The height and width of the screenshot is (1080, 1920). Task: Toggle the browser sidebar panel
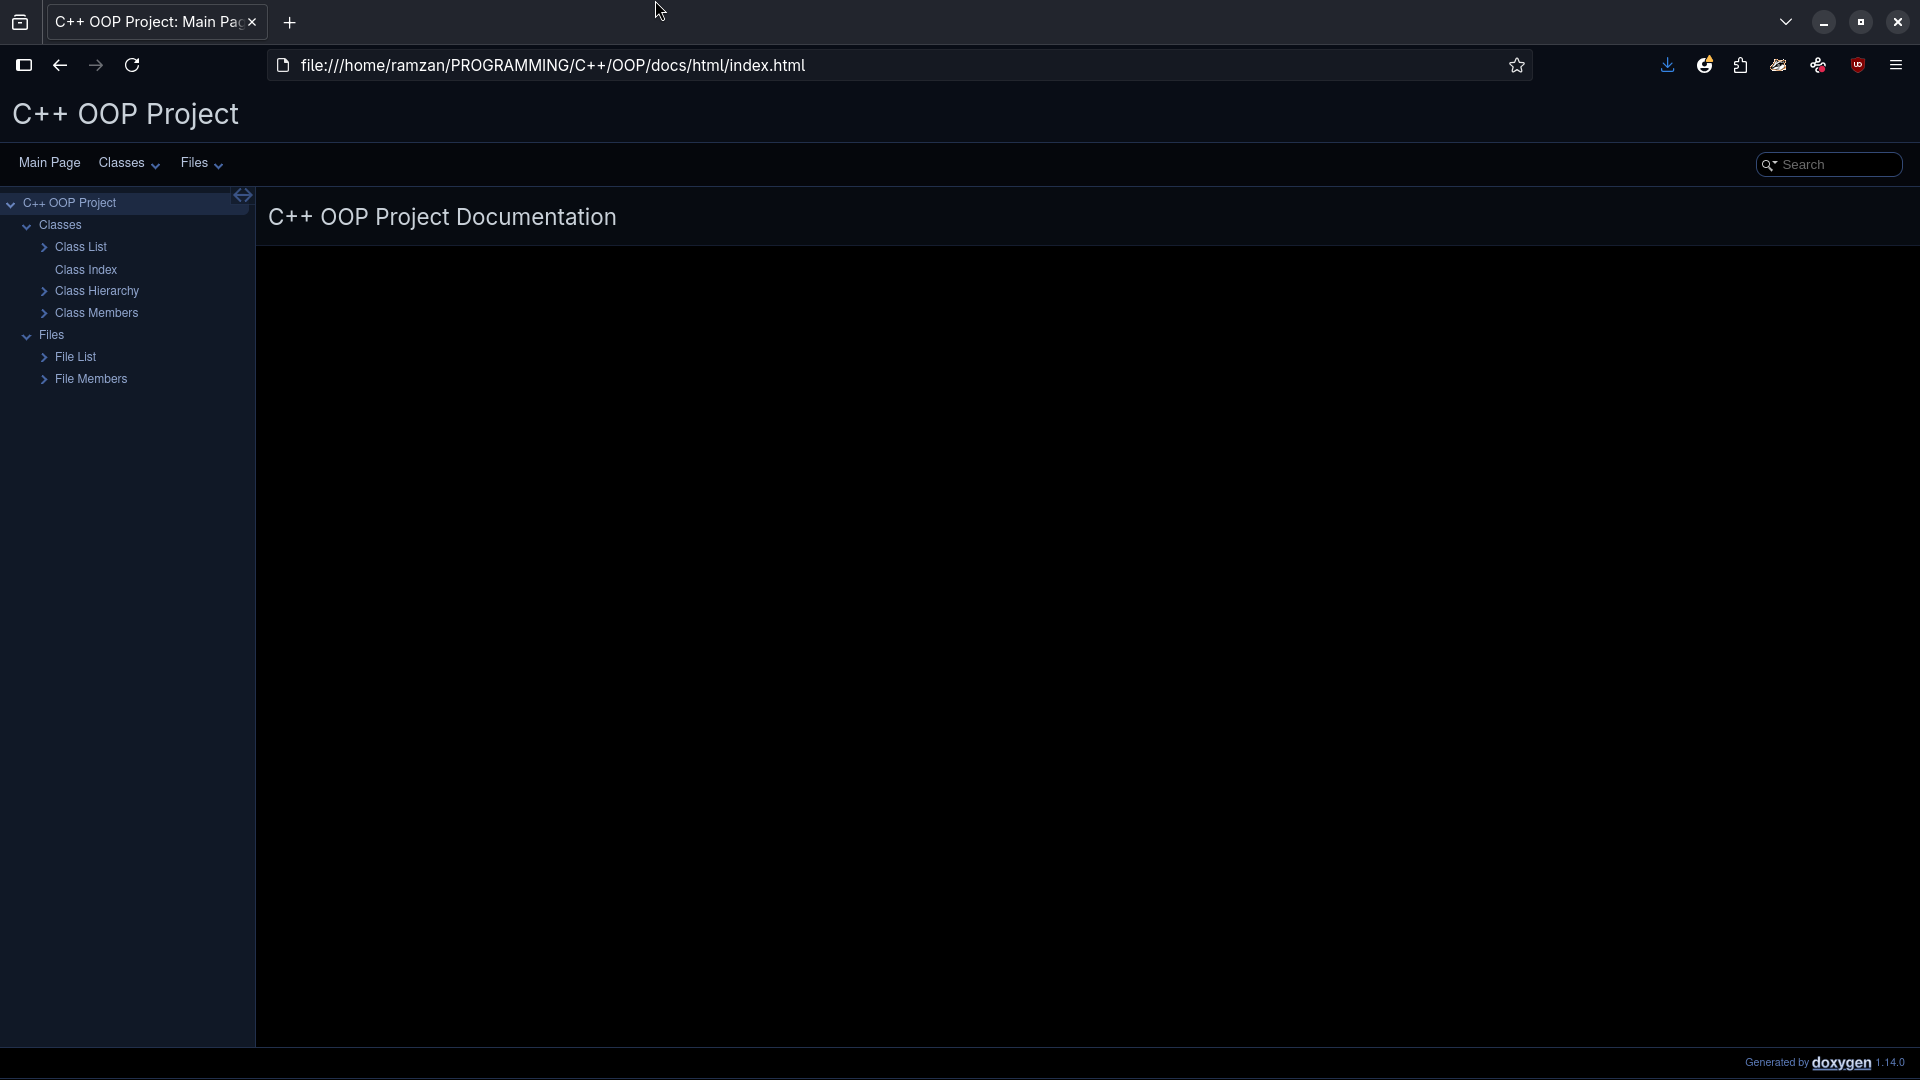pyautogui.click(x=24, y=65)
